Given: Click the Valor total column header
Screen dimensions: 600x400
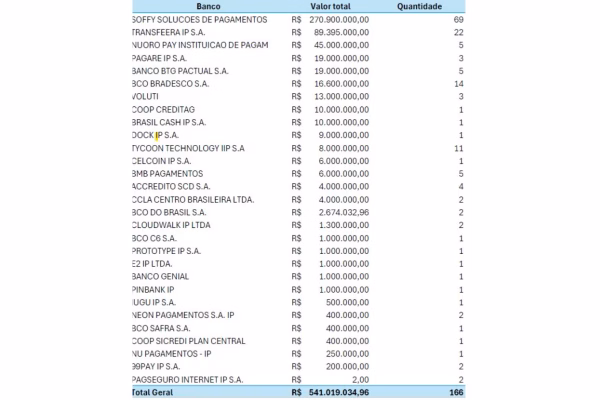Looking at the screenshot, I should tap(335, 6).
